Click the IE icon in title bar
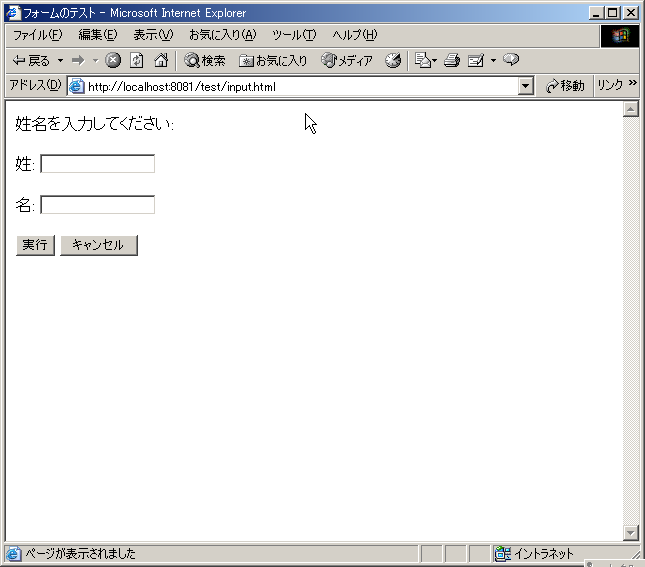 pos(13,13)
